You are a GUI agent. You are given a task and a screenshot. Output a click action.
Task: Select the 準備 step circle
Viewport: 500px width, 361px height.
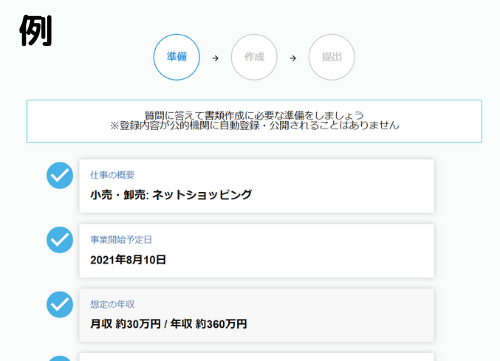pyautogui.click(x=177, y=57)
